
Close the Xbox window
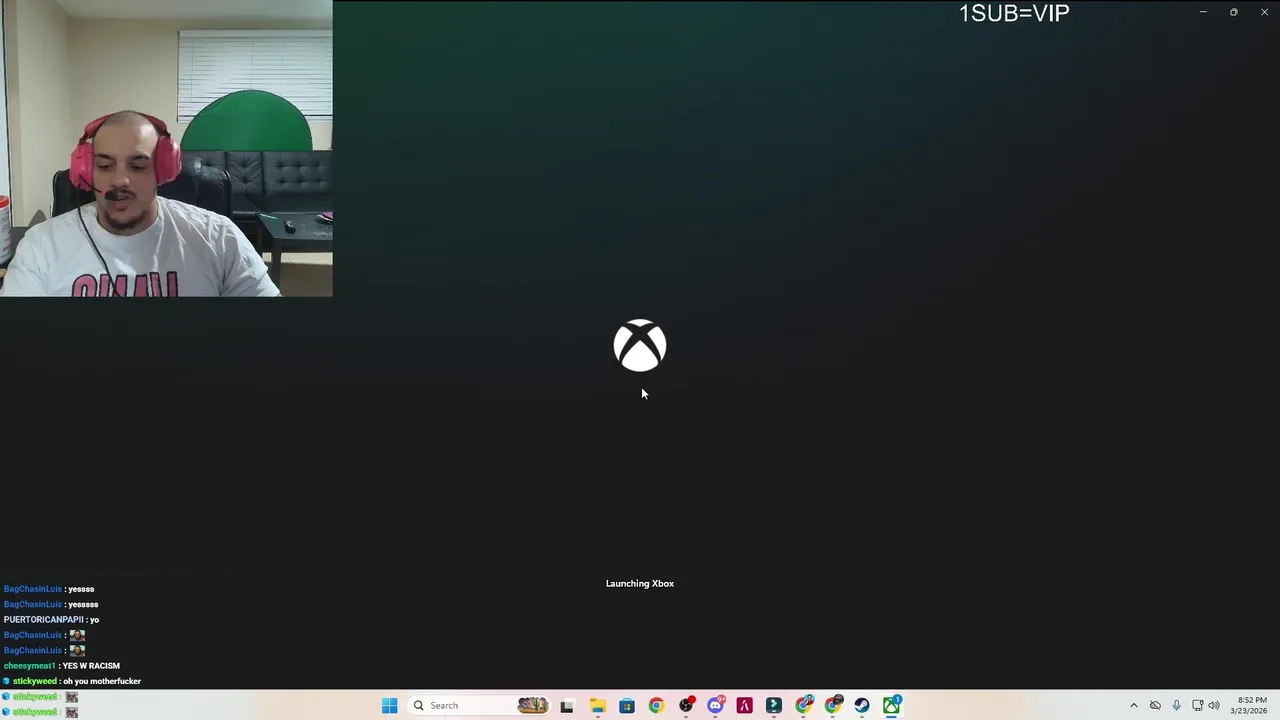coord(1264,12)
